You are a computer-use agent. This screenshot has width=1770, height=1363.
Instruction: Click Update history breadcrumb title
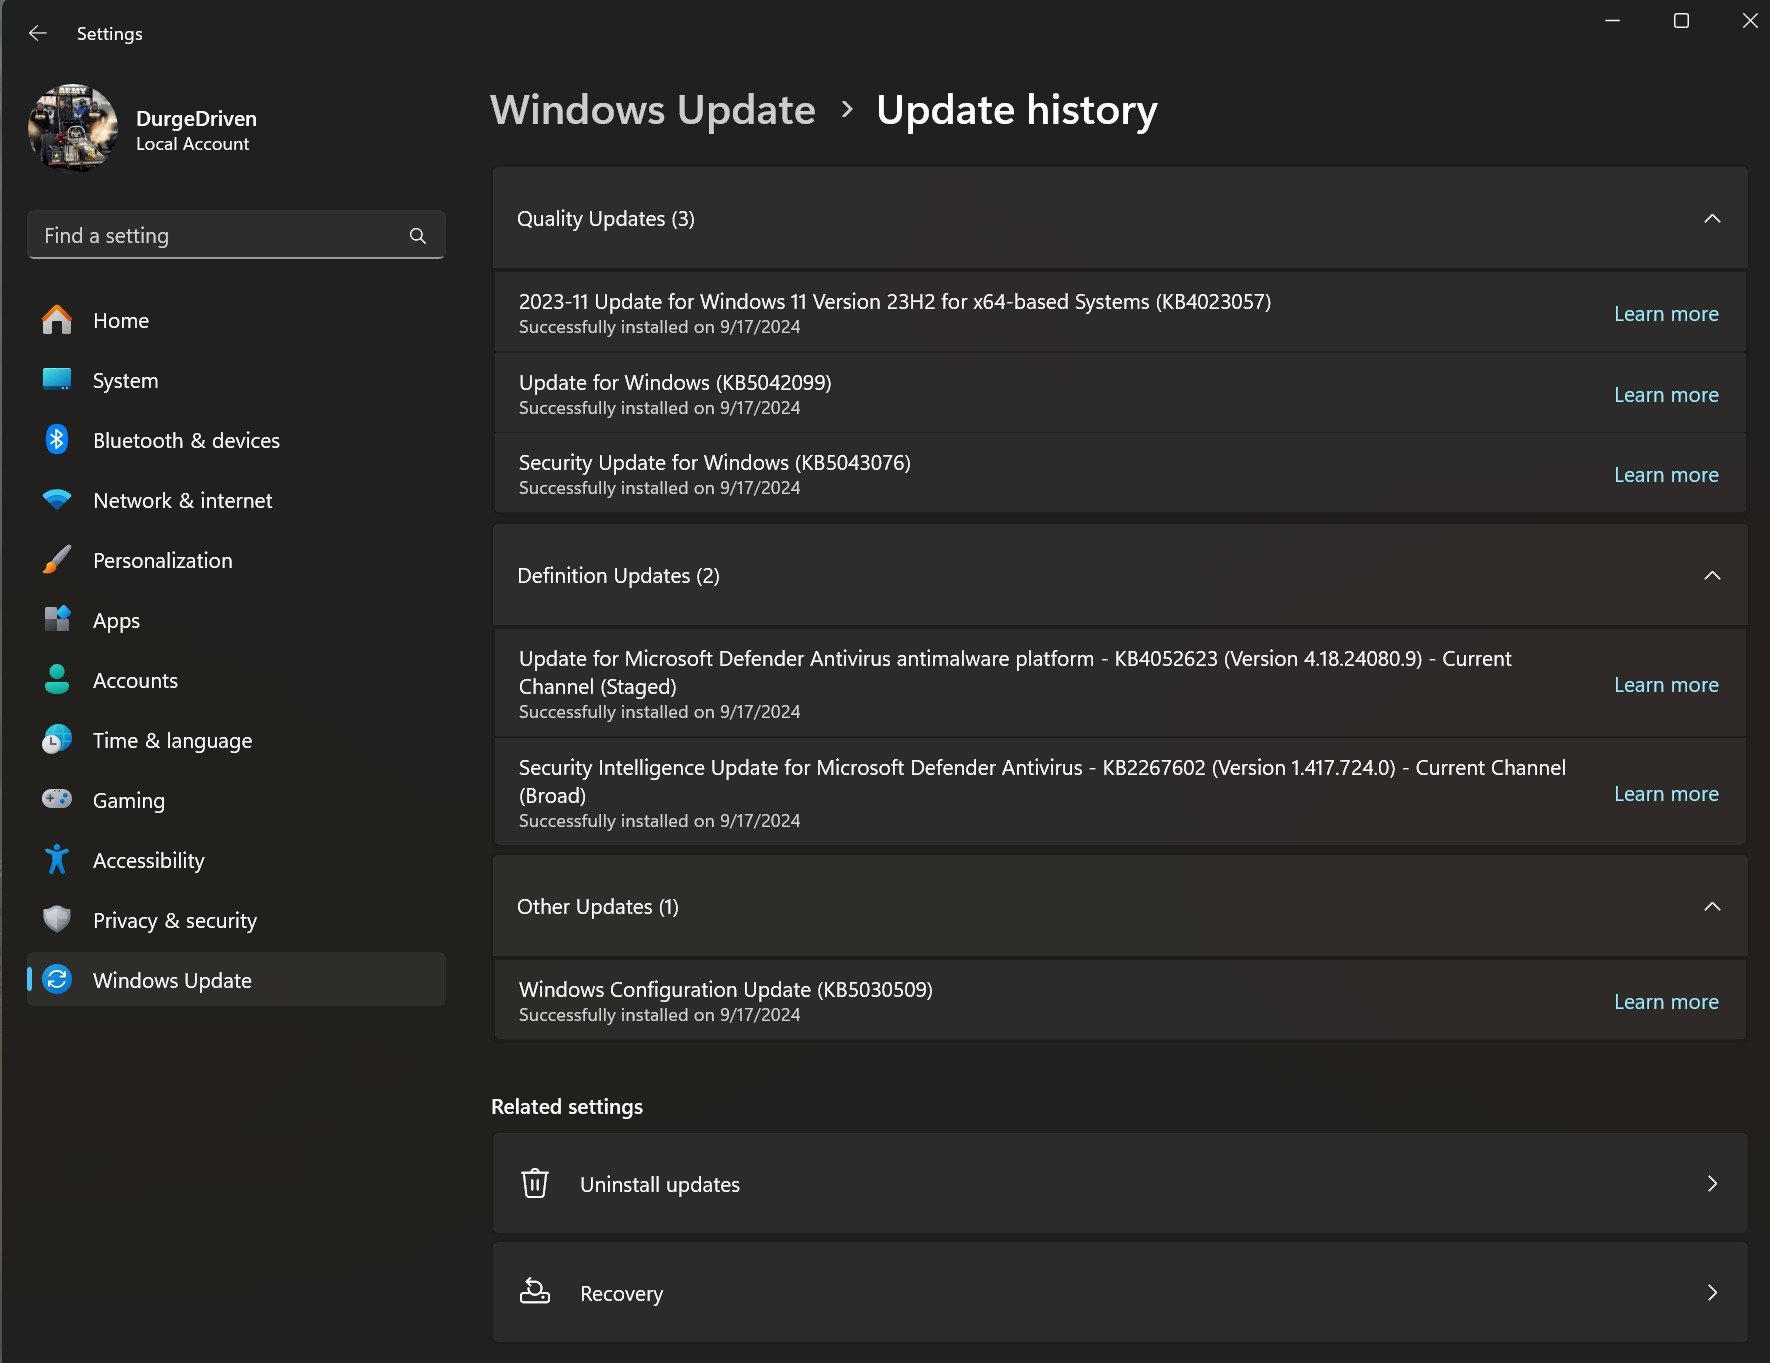click(x=1017, y=110)
